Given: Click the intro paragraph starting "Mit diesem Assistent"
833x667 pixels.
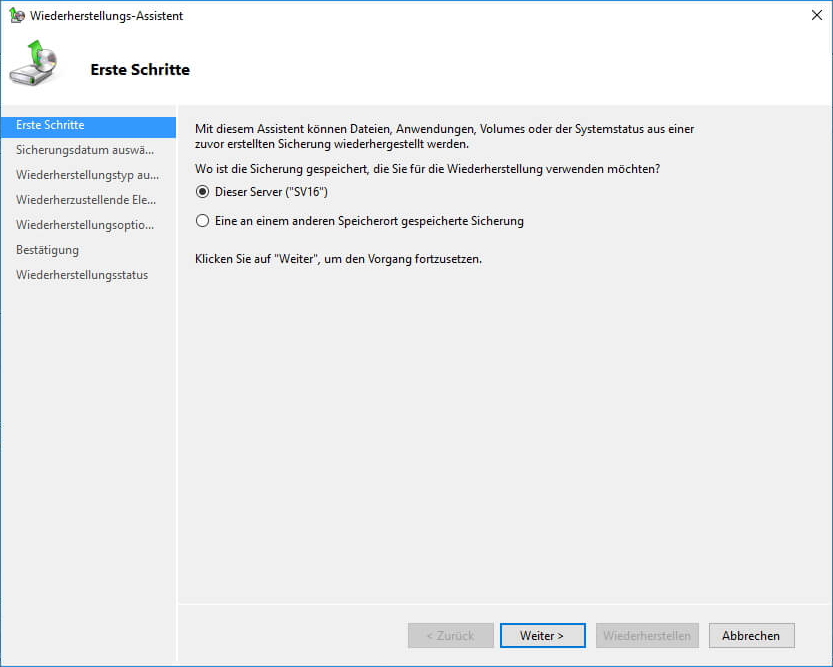Looking at the screenshot, I should [x=445, y=136].
